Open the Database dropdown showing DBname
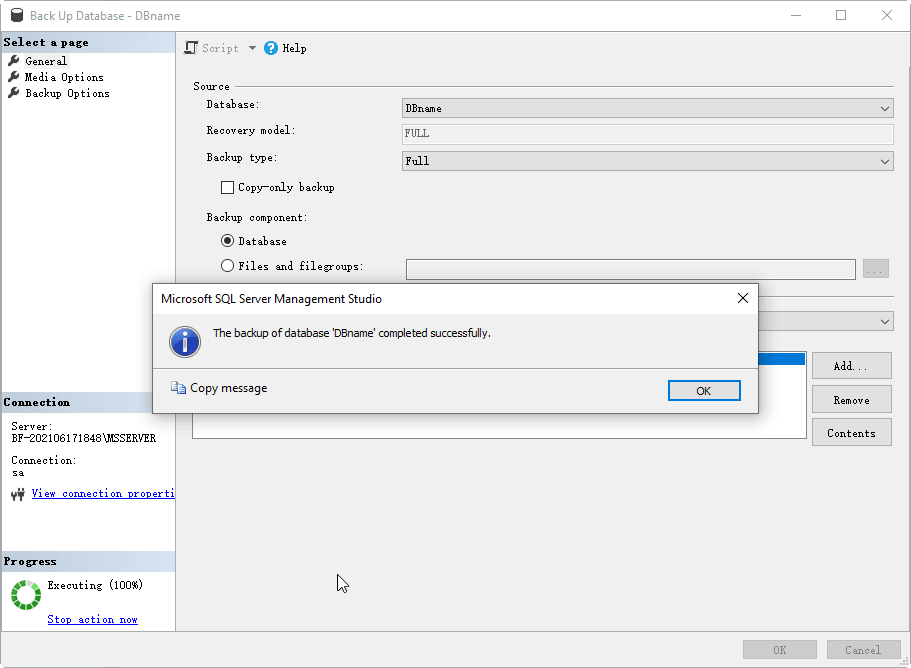Viewport: 911px width, 668px height. tap(647, 108)
